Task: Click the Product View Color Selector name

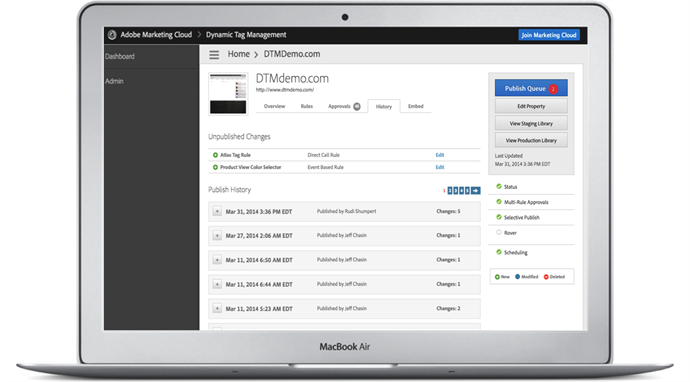Action: coord(250,167)
